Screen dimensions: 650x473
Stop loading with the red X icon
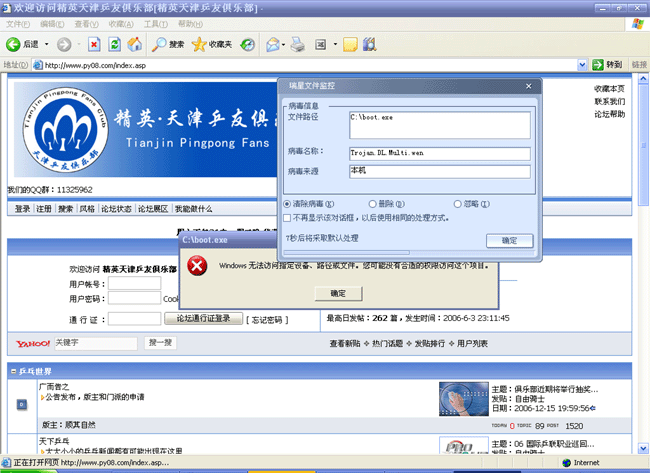coord(94,44)
